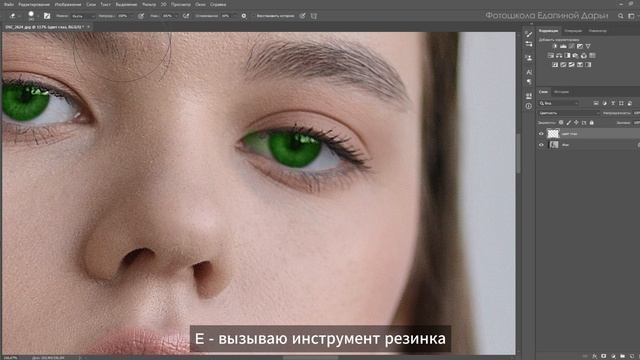Screen dimensions: 640x360
Task: Open the layer blend mode dropdown
Action: [569, 113]
